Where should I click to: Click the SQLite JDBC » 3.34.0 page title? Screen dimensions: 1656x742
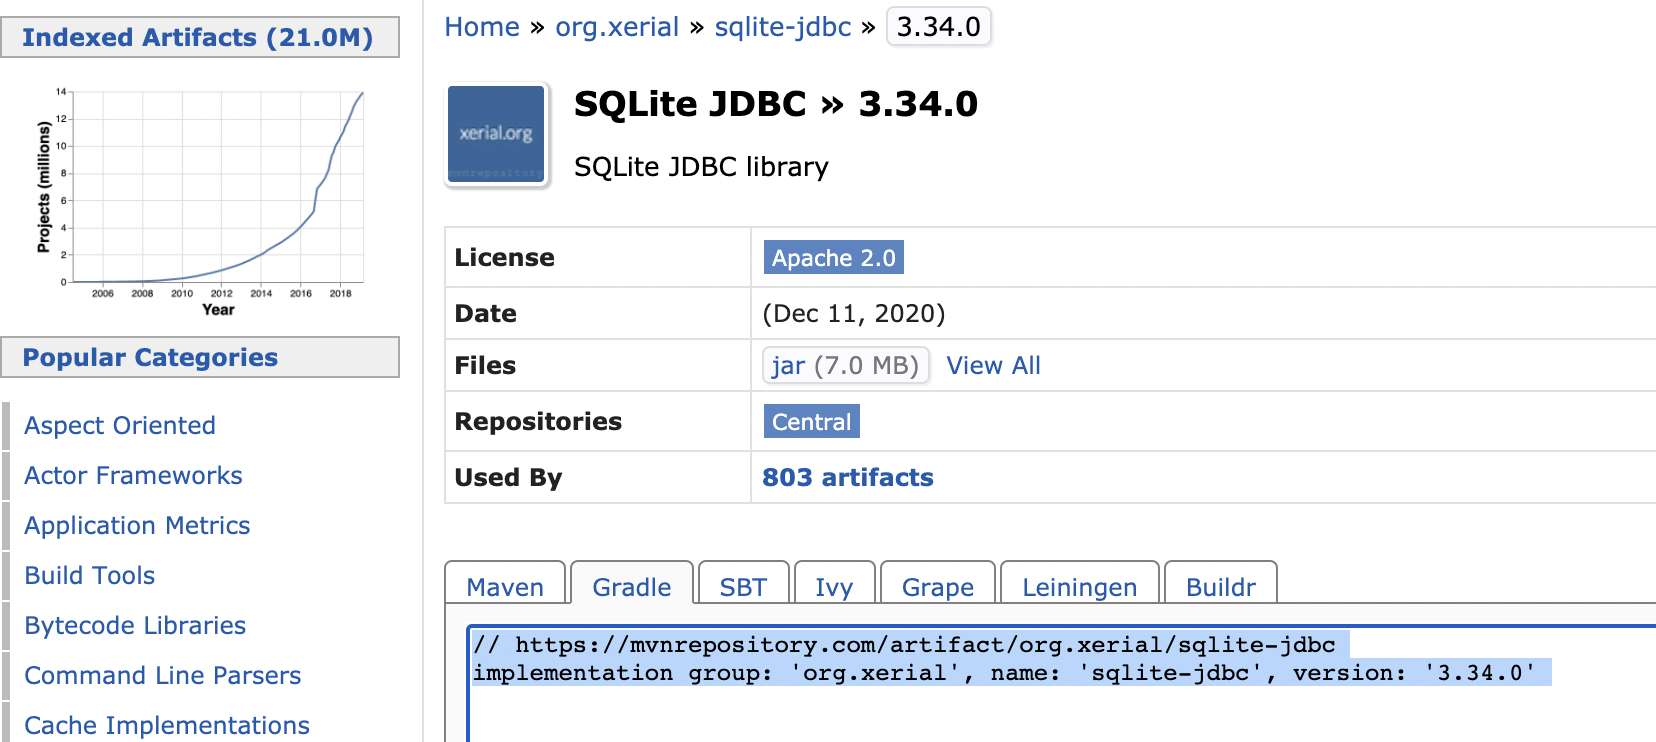pyautogui.click(x=776, y=104)
